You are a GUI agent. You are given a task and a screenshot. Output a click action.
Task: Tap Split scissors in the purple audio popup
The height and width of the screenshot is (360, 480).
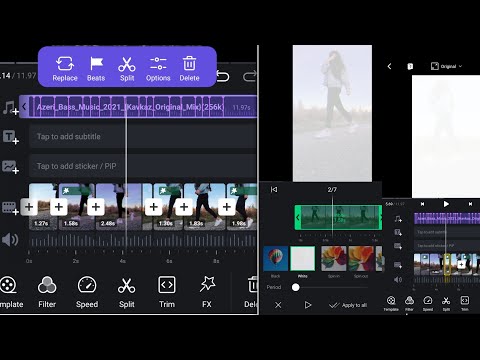pos(127,69)
